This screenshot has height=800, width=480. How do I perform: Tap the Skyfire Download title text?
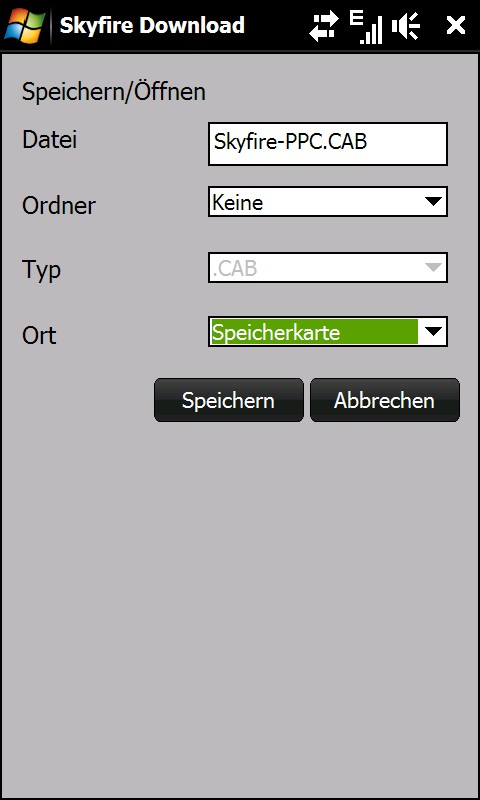(152, 26)
